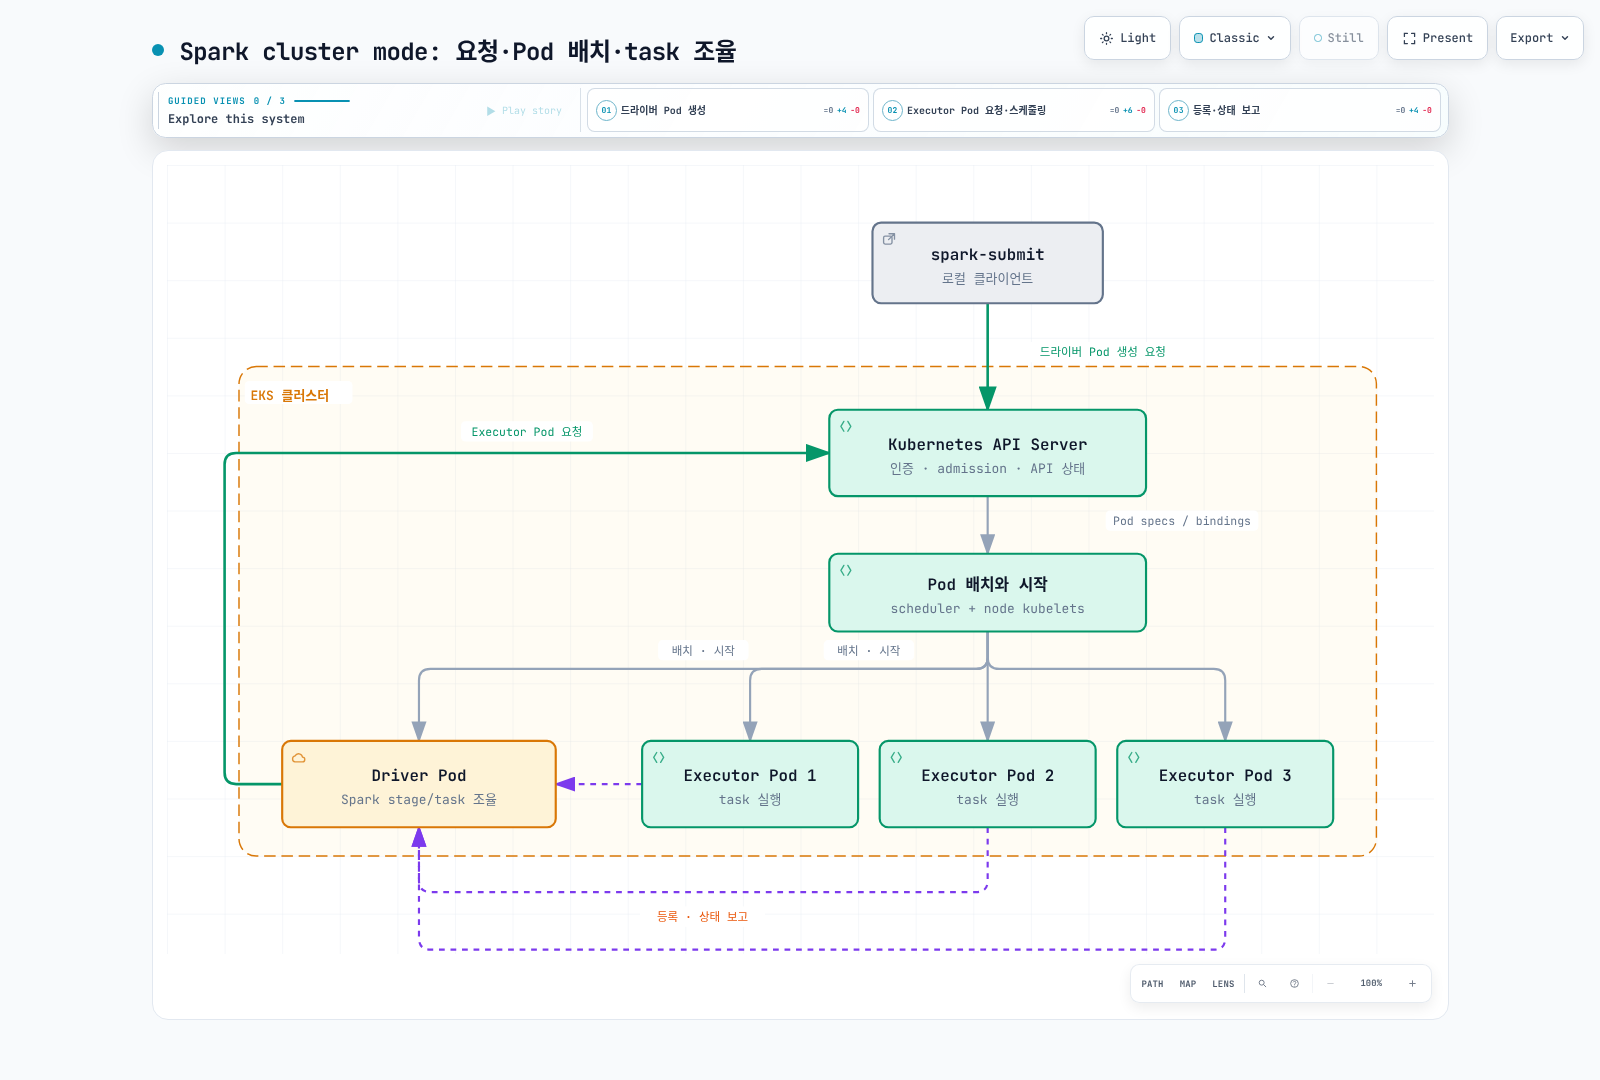Enter Present fullscreen mode
1600x1080 pixels.
click(1437, 38)
